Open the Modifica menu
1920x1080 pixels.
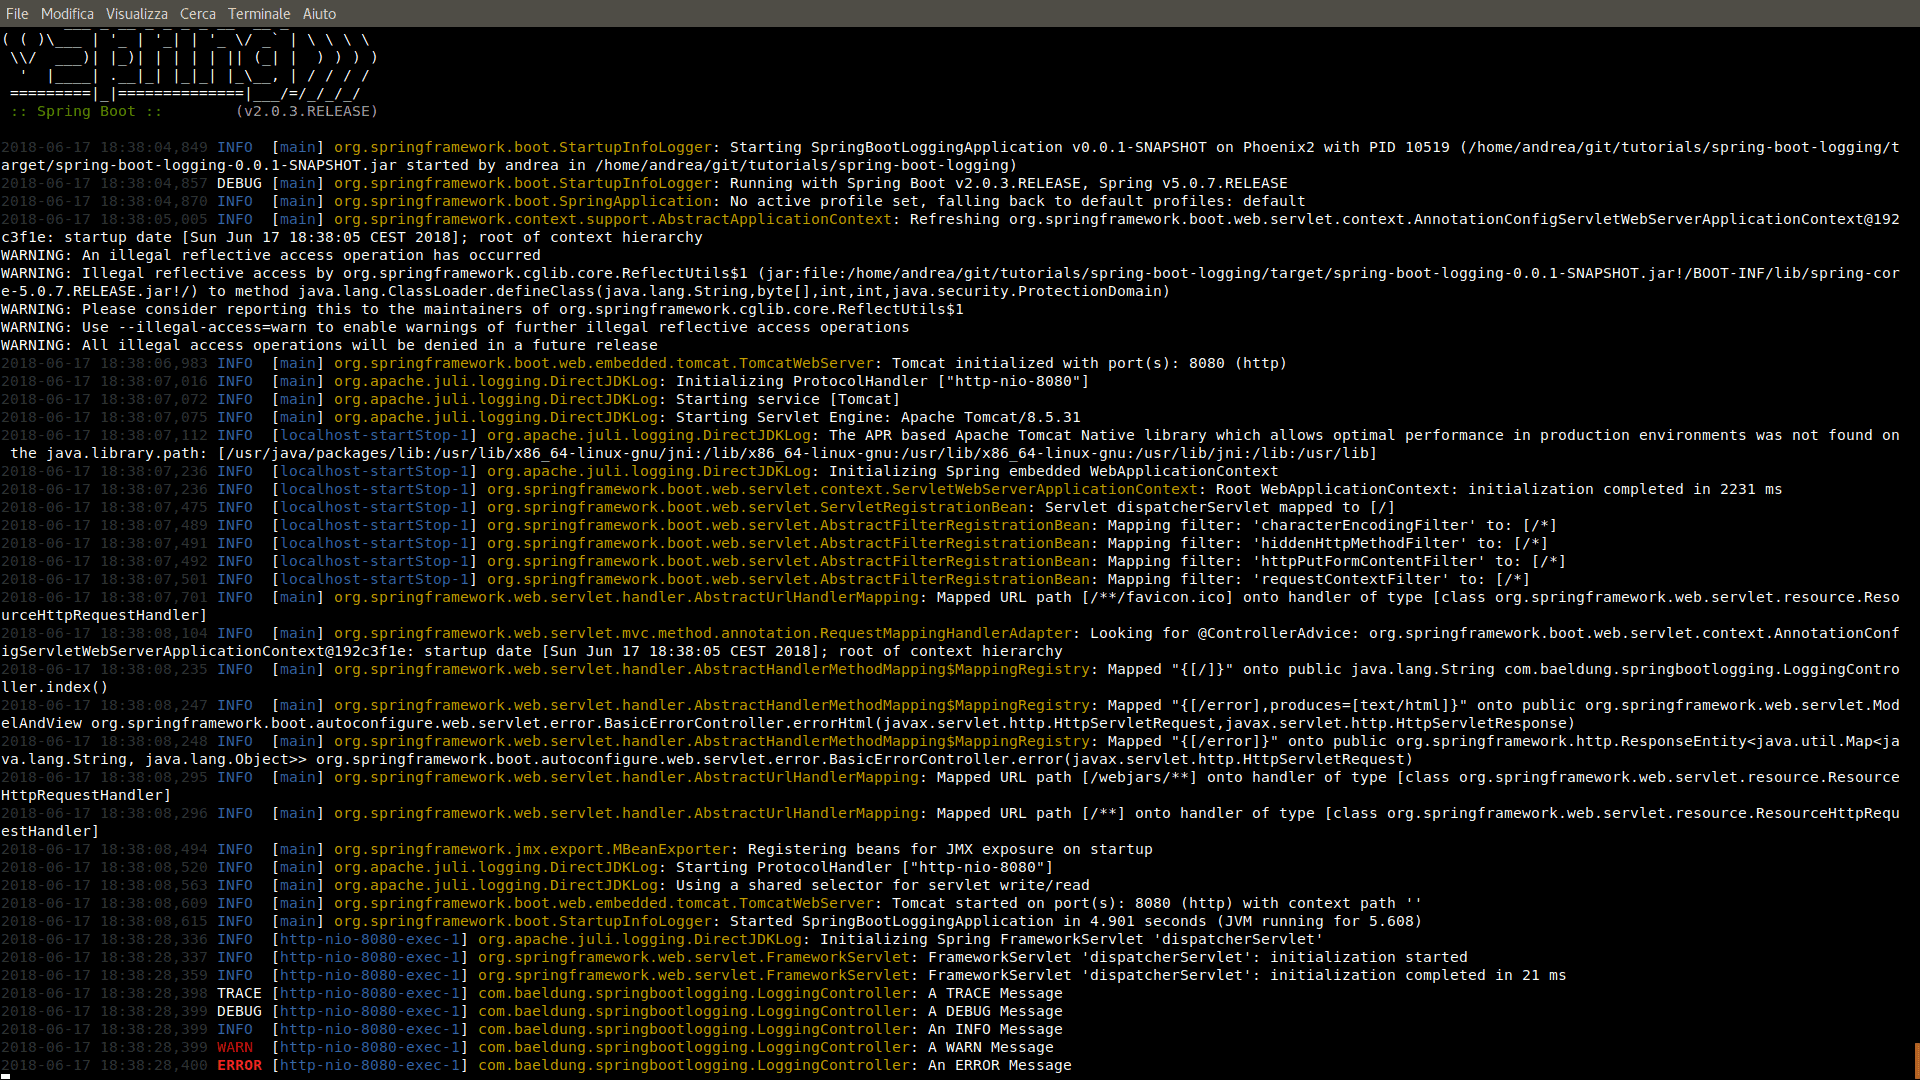67,13
